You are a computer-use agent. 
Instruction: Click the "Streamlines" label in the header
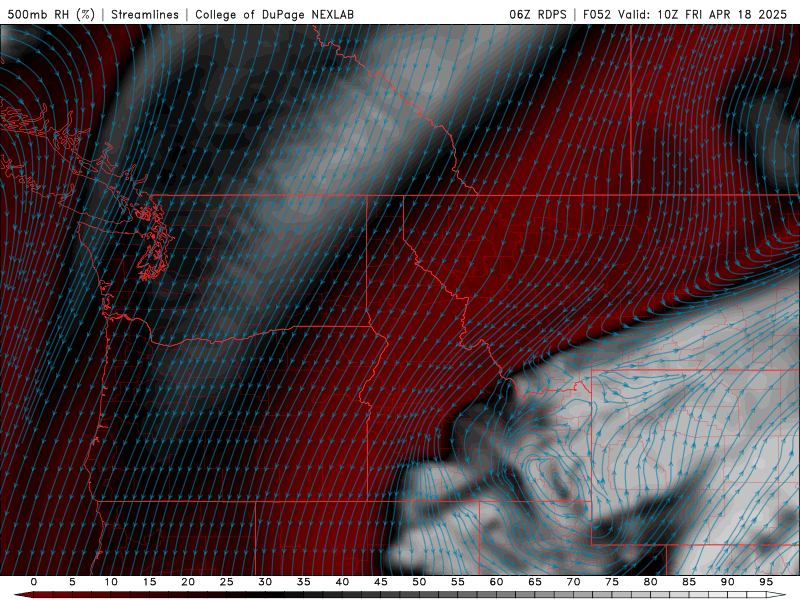(x=145, y=14)
